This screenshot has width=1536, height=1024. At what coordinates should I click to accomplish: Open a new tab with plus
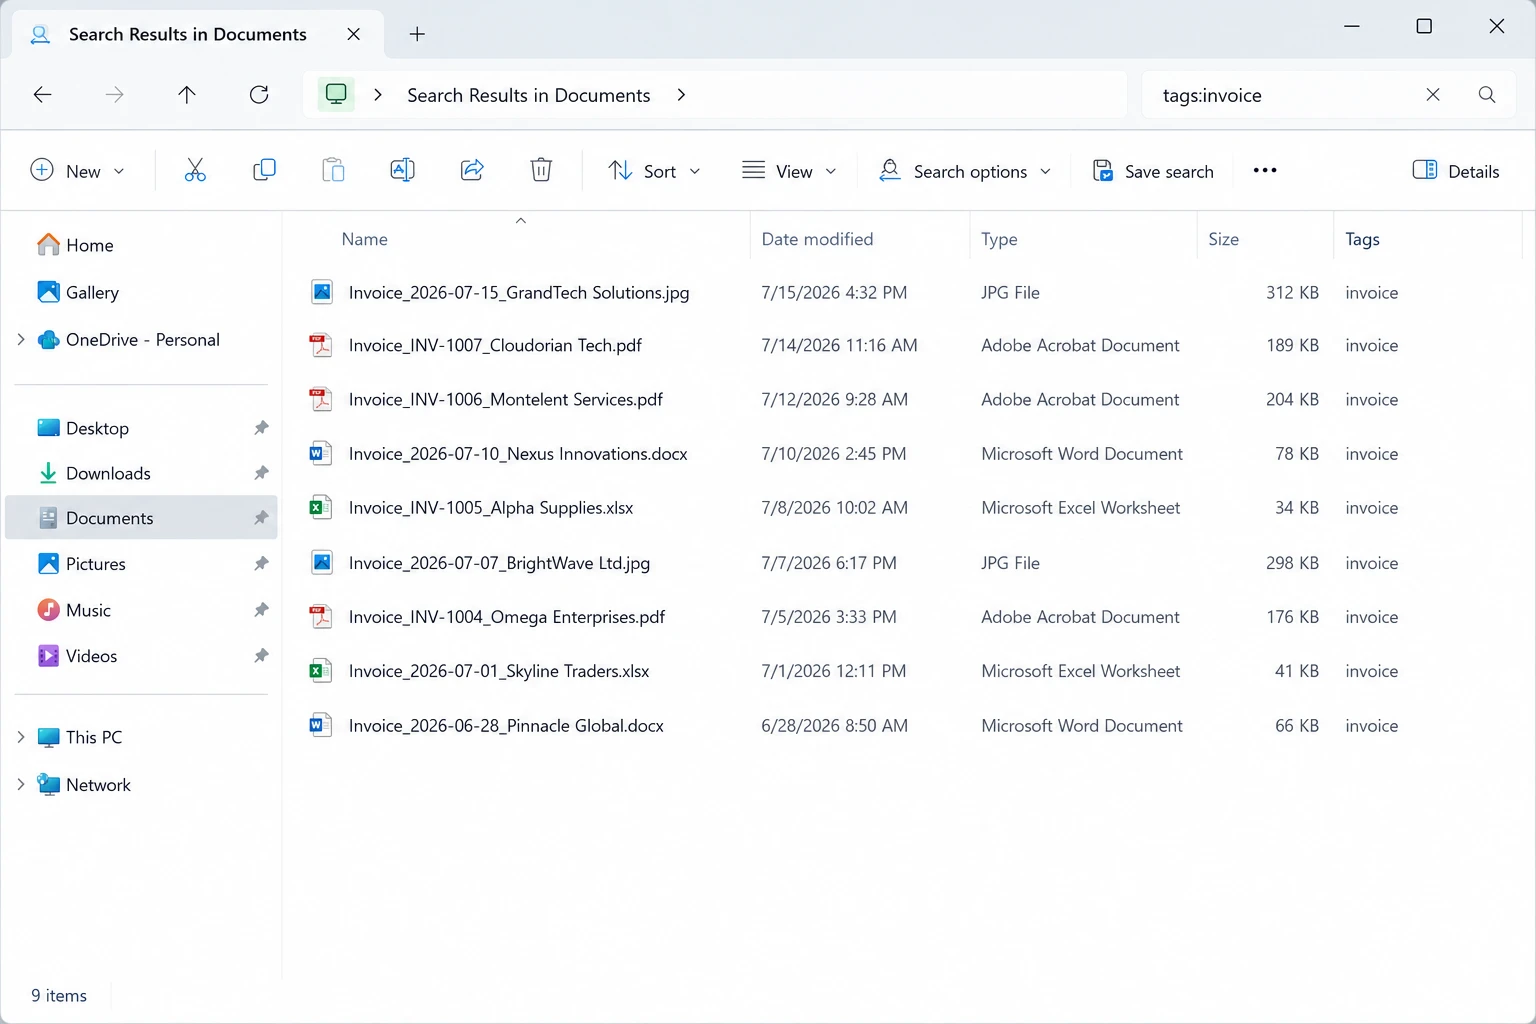pyautogui.click(x=417, y=34)
